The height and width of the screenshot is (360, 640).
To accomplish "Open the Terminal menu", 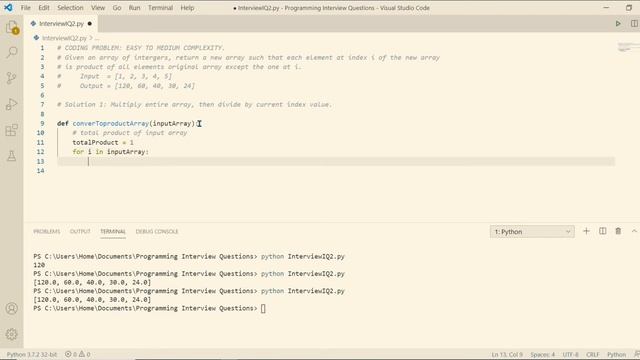I will click(x=160, y=8).
